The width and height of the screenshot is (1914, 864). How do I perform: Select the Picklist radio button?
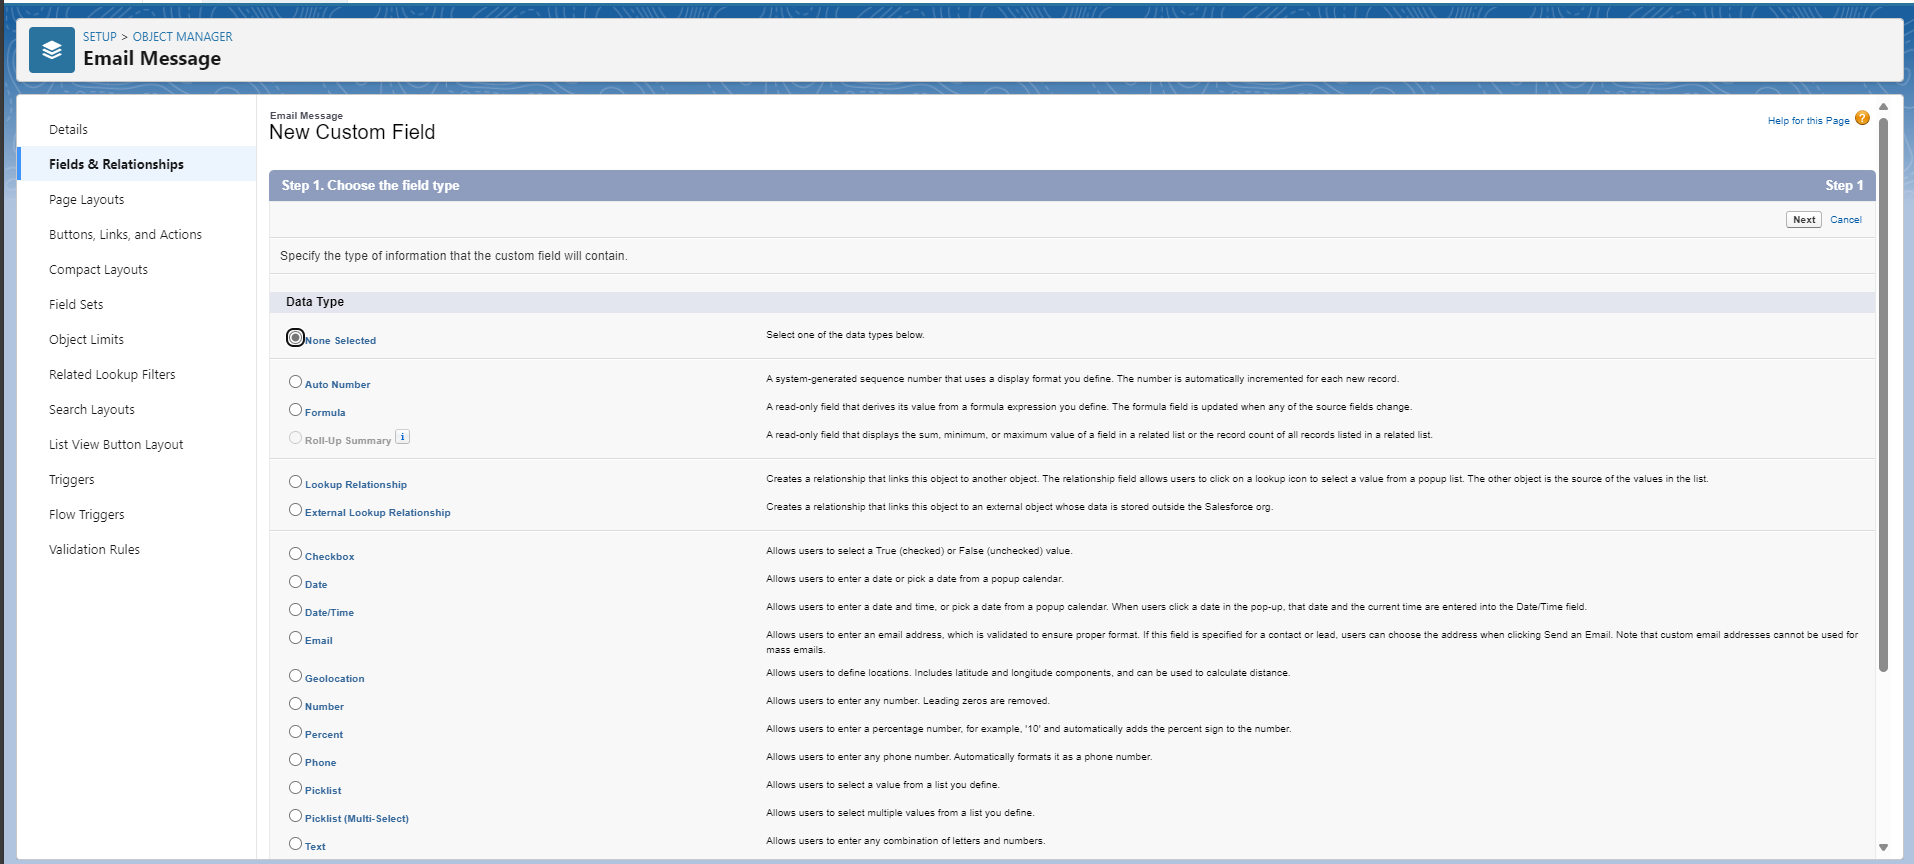(295, 788)
